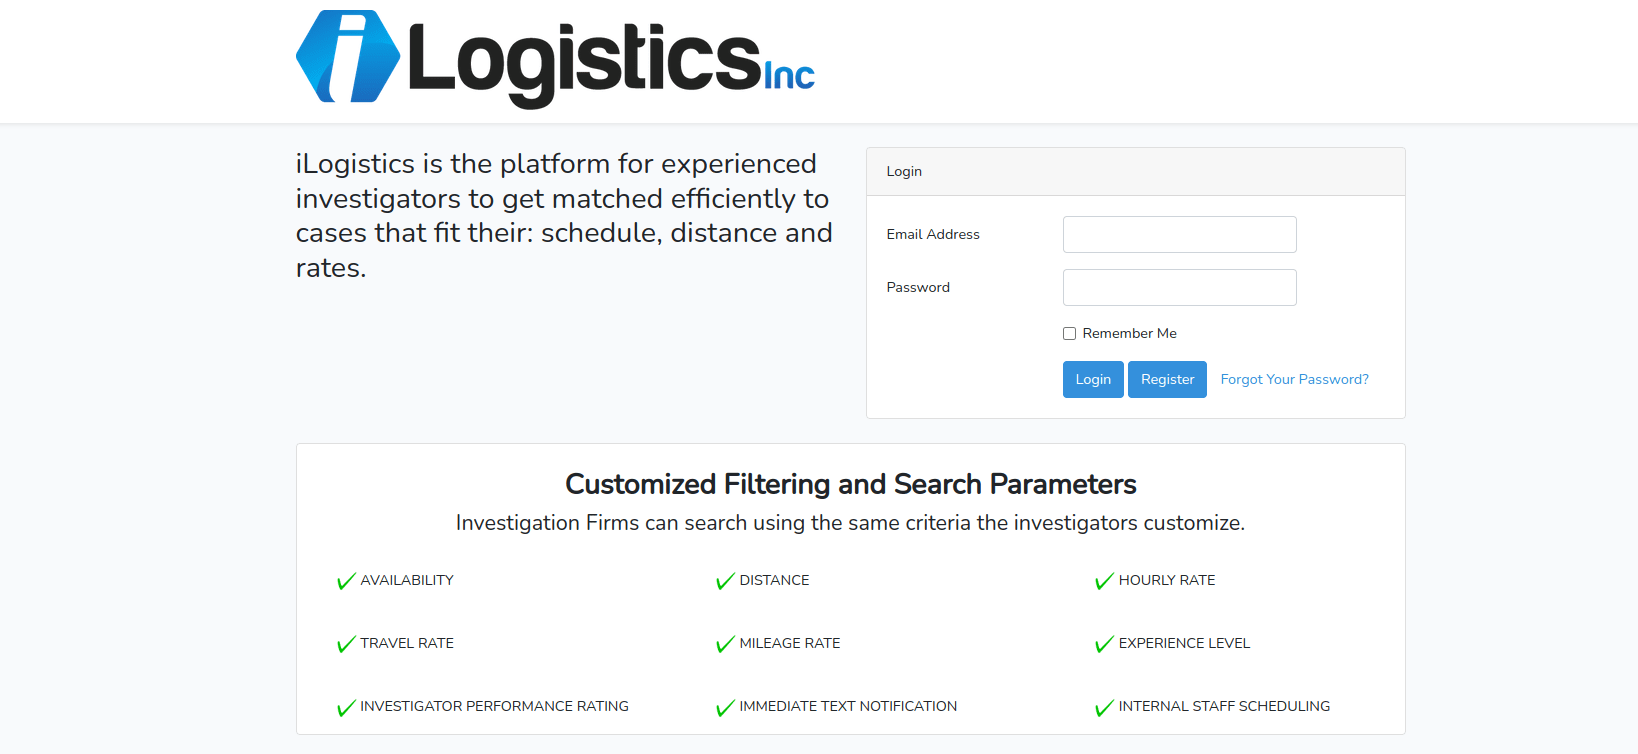
Task: Click the green checkmark beside AVAILABILITY
Action: pos(346,581)
